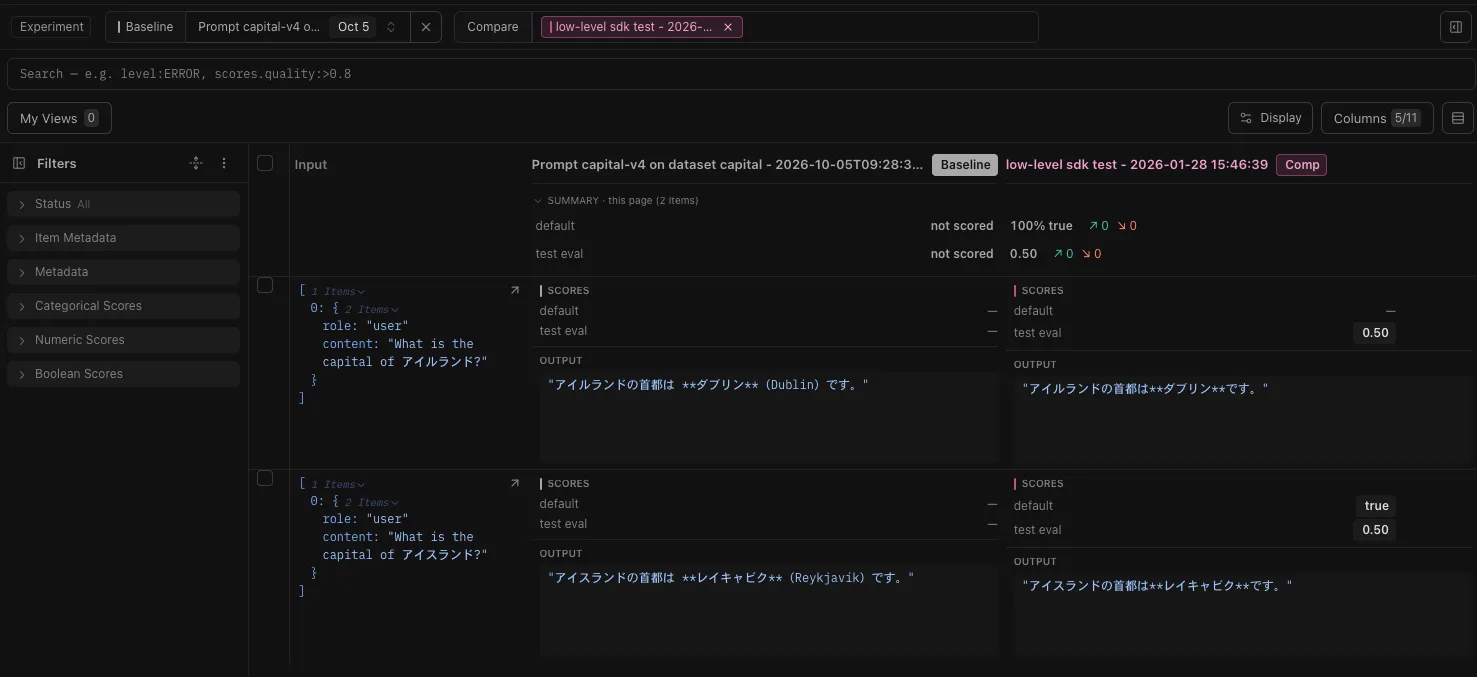Select all rows with header checkbox

tap(265, 163)
